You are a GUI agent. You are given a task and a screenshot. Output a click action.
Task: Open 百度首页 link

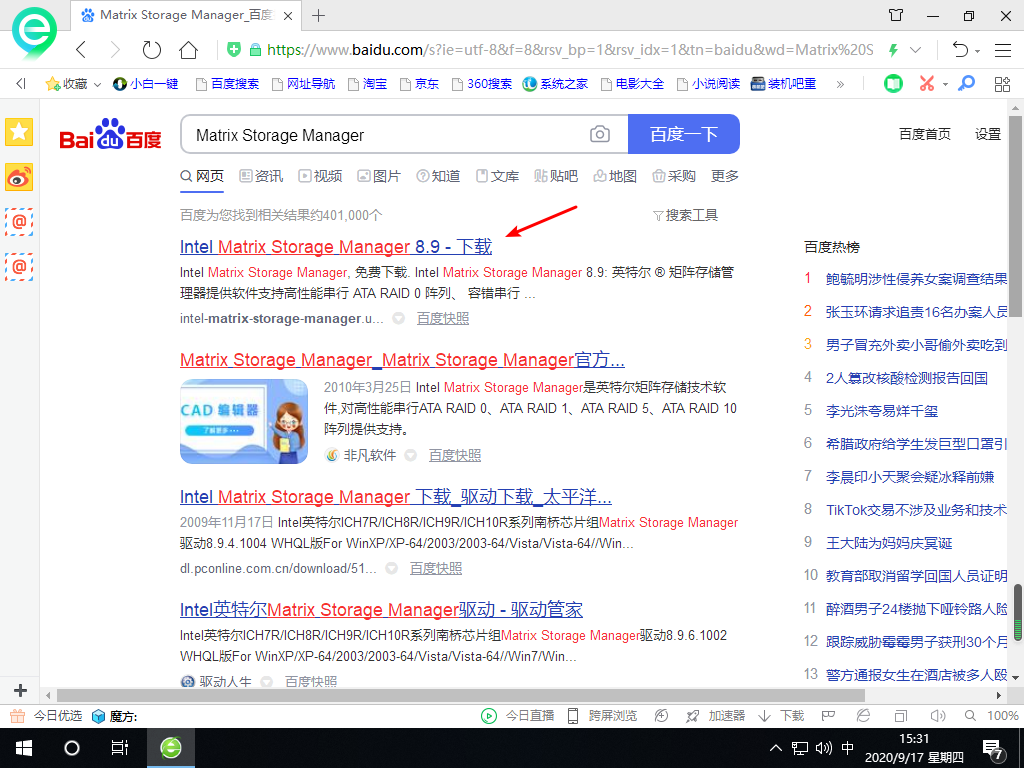925,134
